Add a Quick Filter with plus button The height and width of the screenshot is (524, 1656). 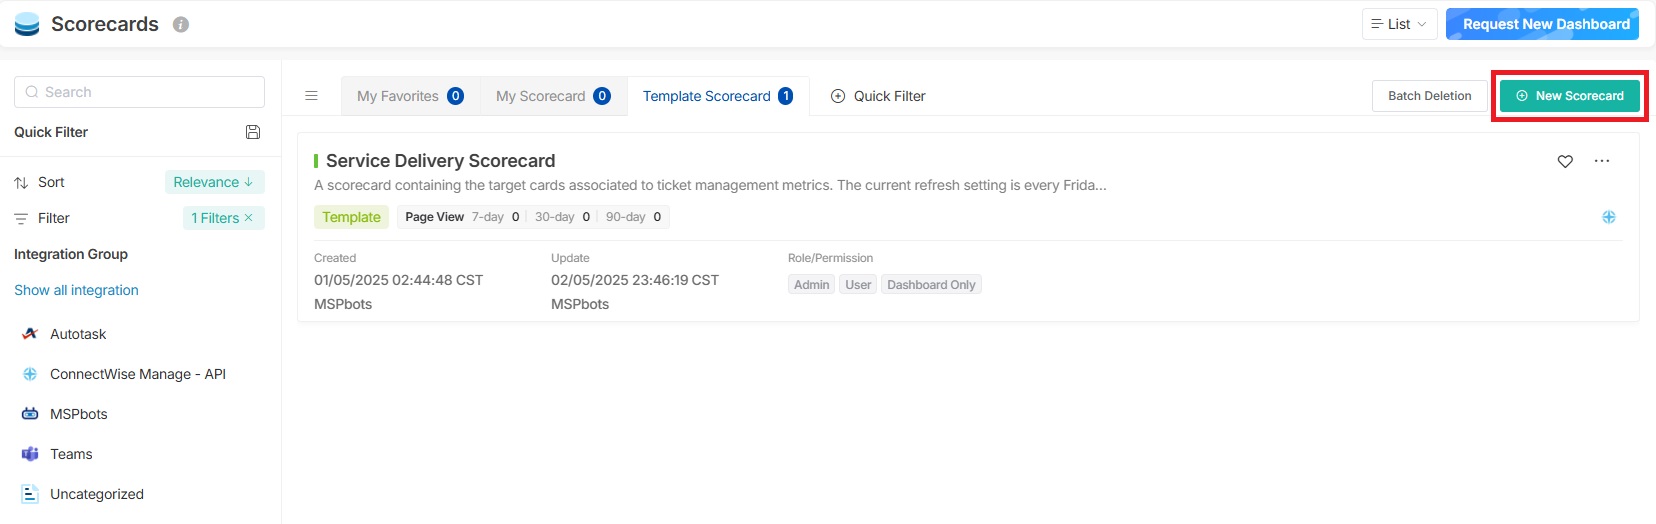[838, 96]
